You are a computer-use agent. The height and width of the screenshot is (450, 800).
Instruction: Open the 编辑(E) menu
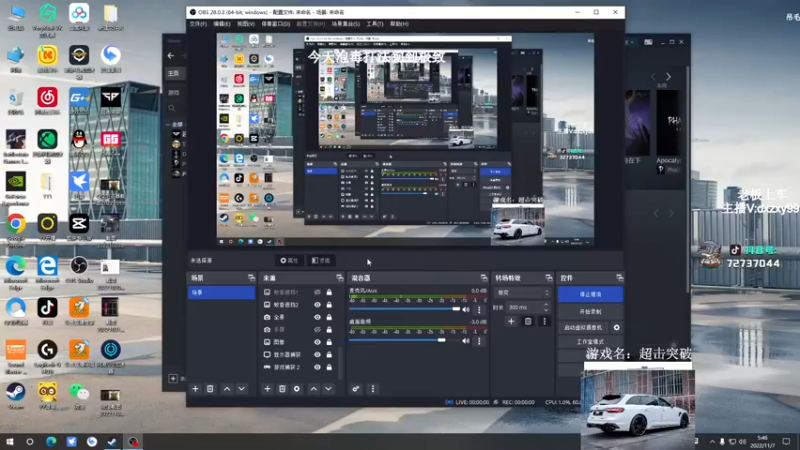click(x=221, y=24)
